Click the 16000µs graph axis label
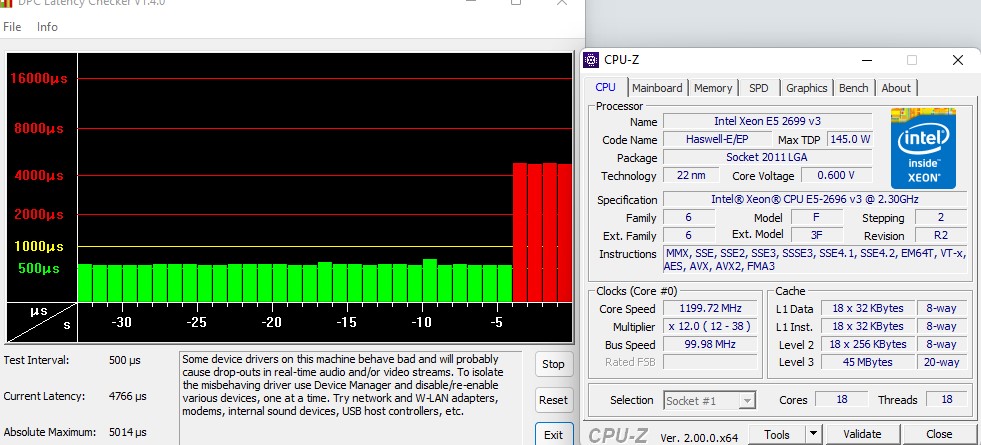This screenshot has height=445, width=981. 38,79
